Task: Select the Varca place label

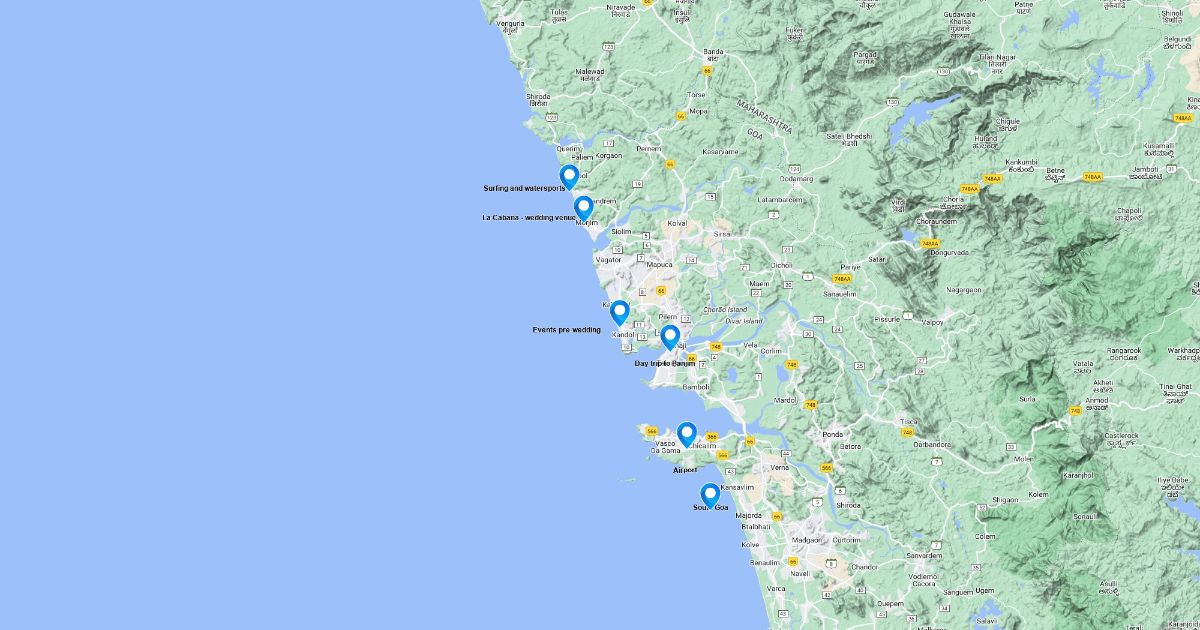Action: pyautogui.click(x=776, y=588)
